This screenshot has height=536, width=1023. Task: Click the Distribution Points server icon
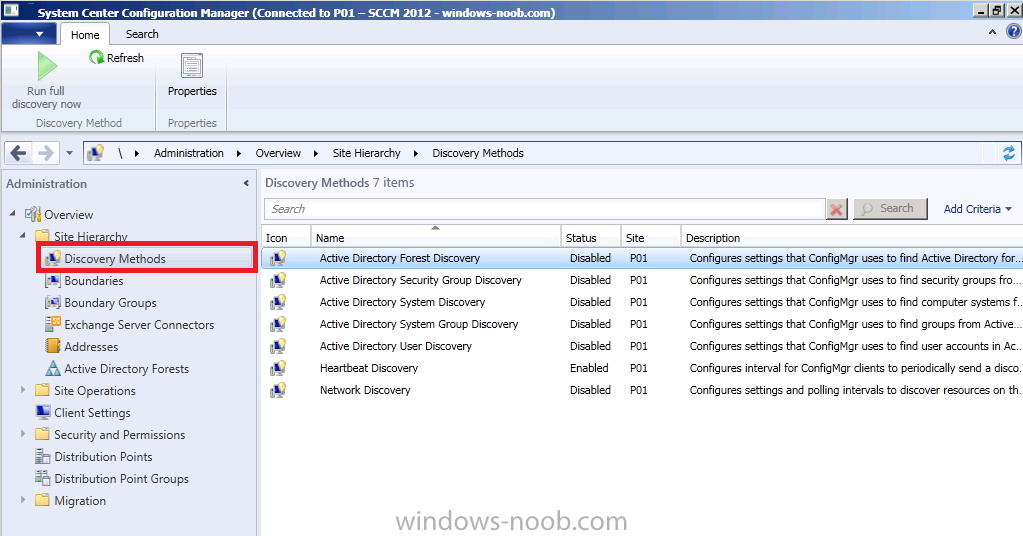43,456
